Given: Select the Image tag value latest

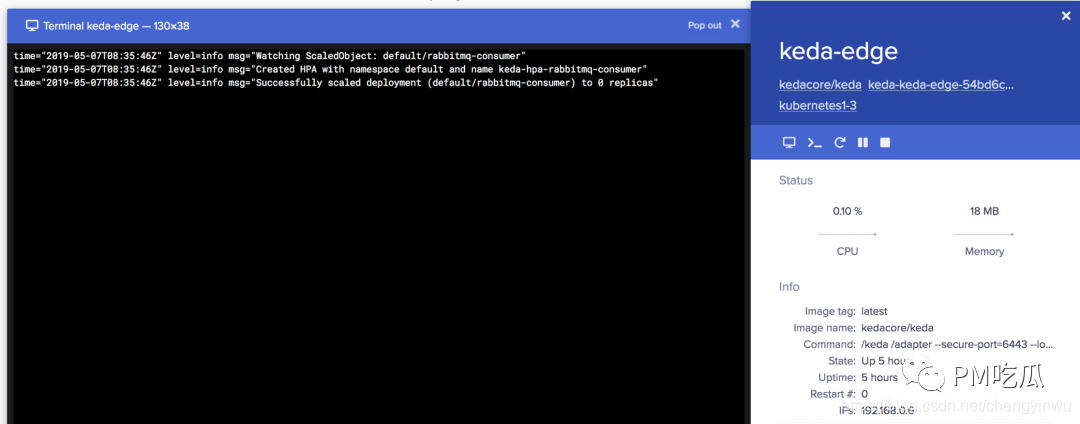Looking at the screenshot, I should (874, 311).
